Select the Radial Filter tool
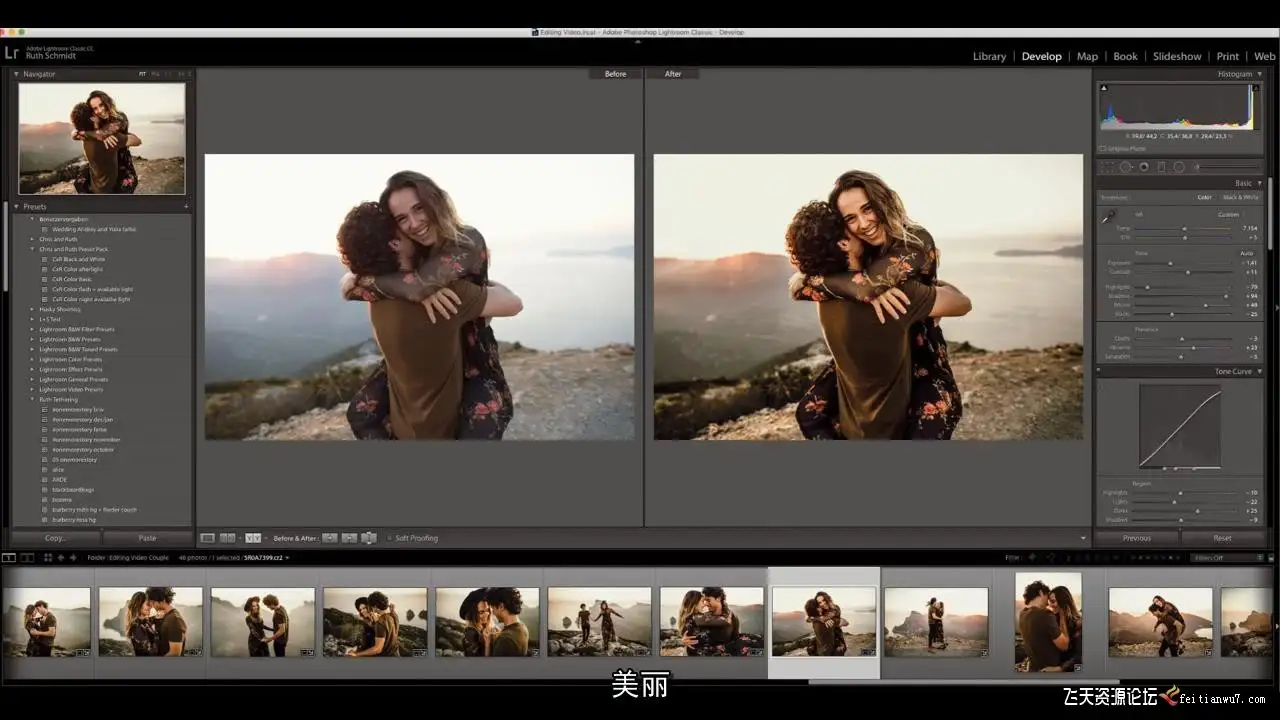The height and width of the screenshot is (720, 1280). coord(1179,167)
